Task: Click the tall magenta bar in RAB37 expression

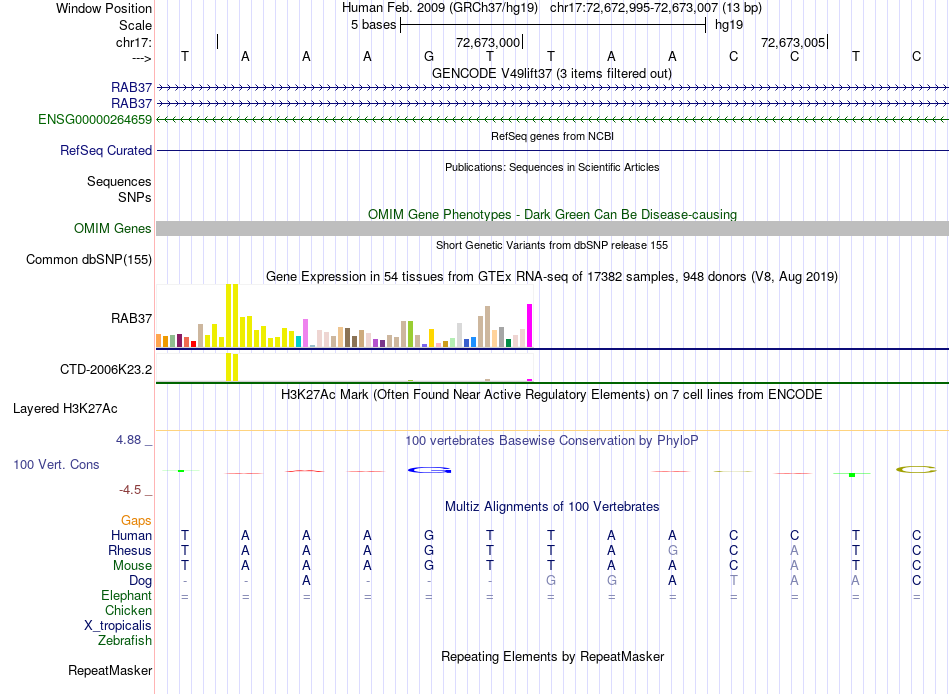Action: pyautogui.click(x=530, y=325)
